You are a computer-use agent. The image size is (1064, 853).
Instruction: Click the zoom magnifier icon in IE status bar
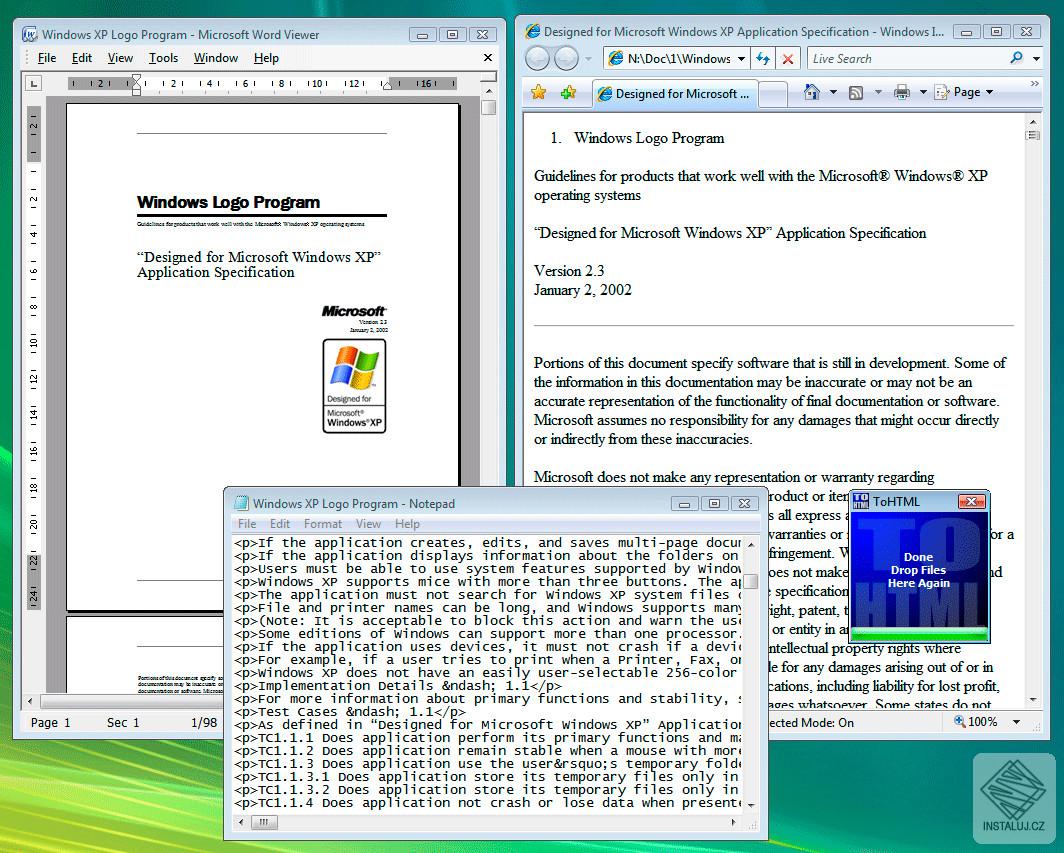(960, 721)
